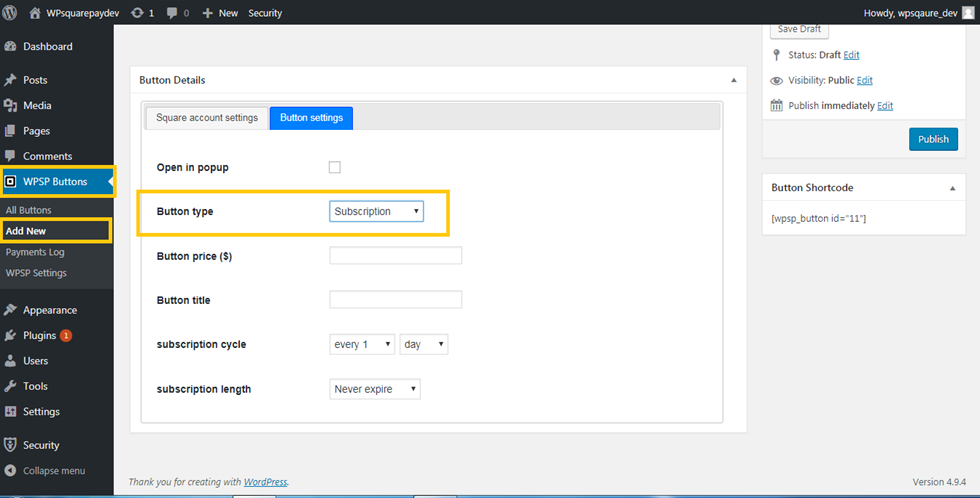Click the 'Button type' field label

(x=185, y=211)
